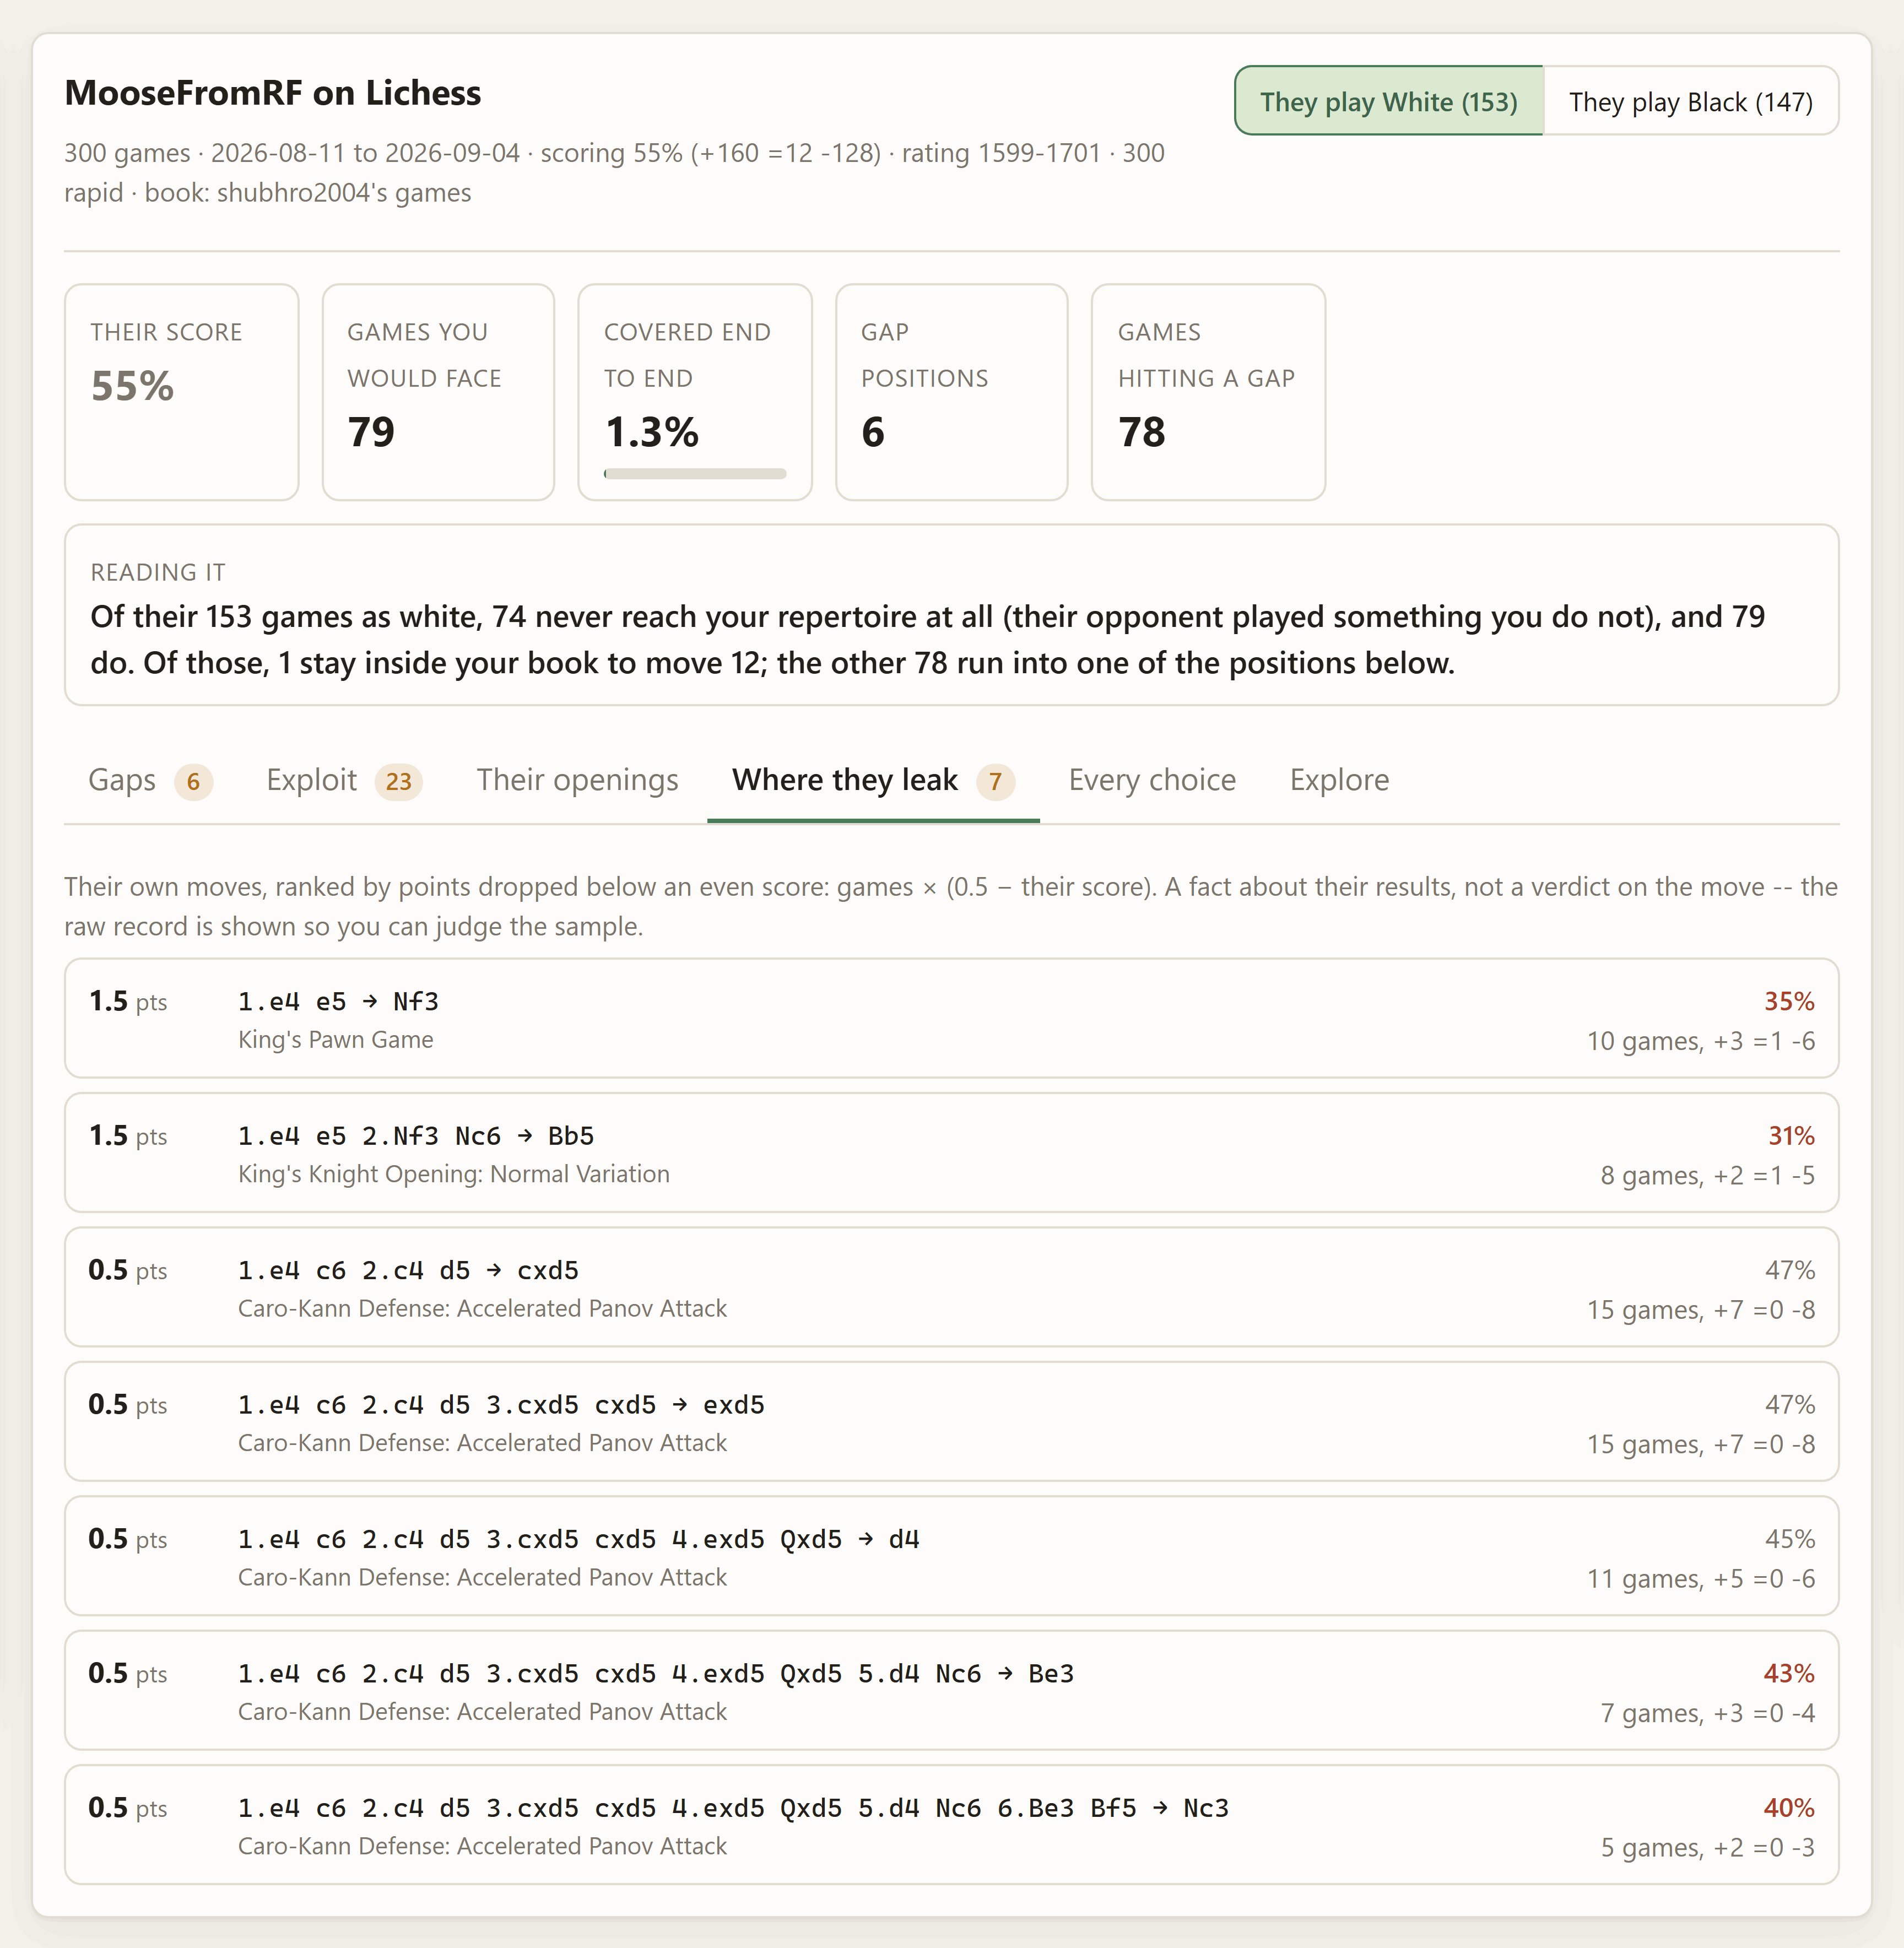Select the Where they leak tab
Image resolution: width=1904 pixels, height=1948 pixels.
tap(873, 780)
